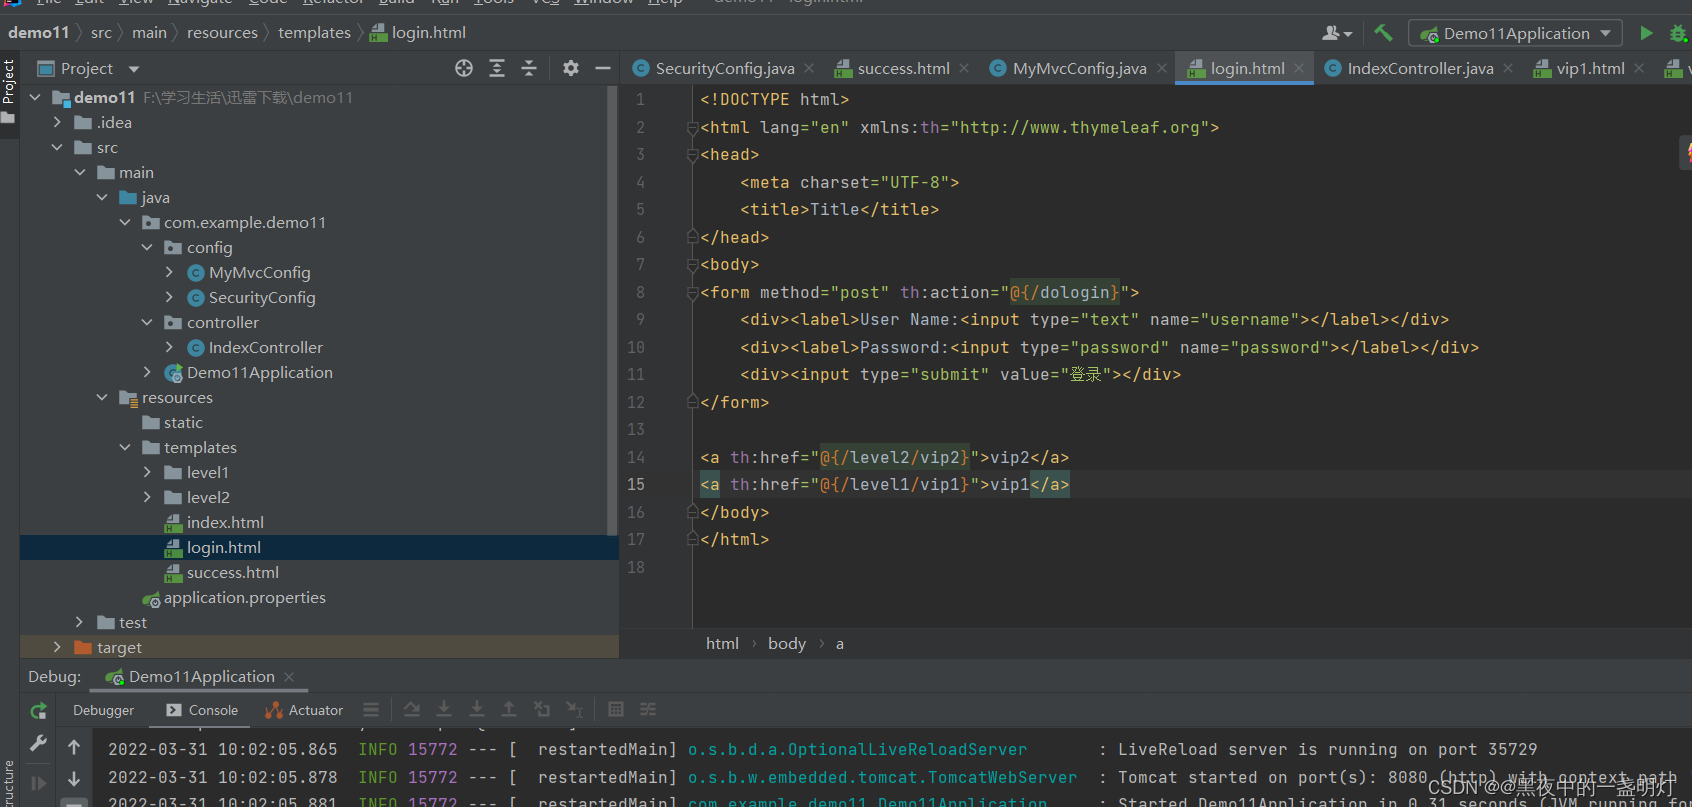Switch to SecurityConfig.java tab
Viewport: 1692px width, 807px height.
click(725, 68)
